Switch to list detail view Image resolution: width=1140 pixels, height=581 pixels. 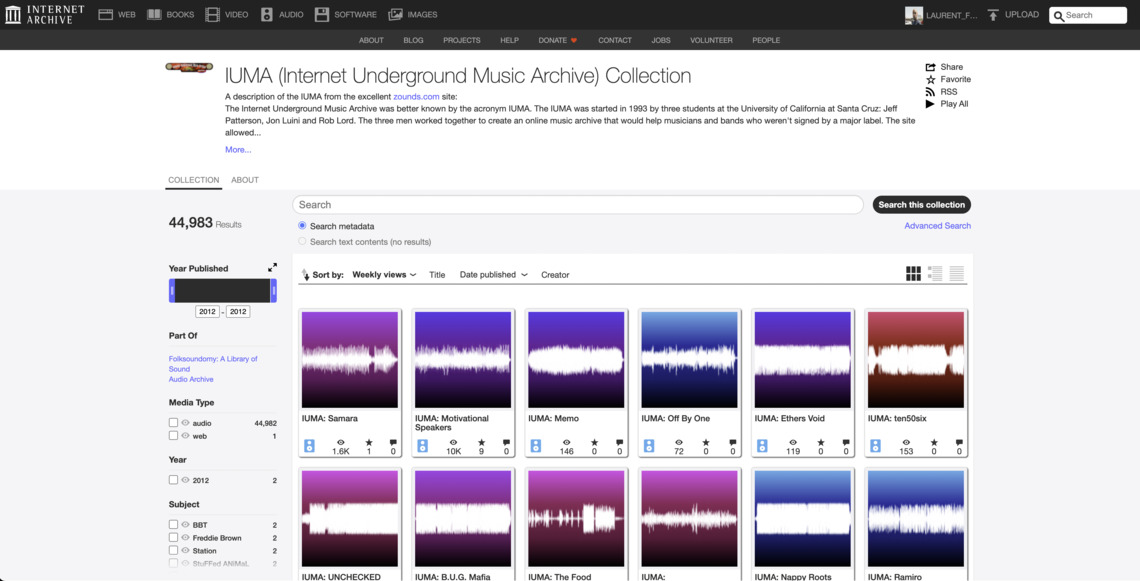[x=935, y=273]
